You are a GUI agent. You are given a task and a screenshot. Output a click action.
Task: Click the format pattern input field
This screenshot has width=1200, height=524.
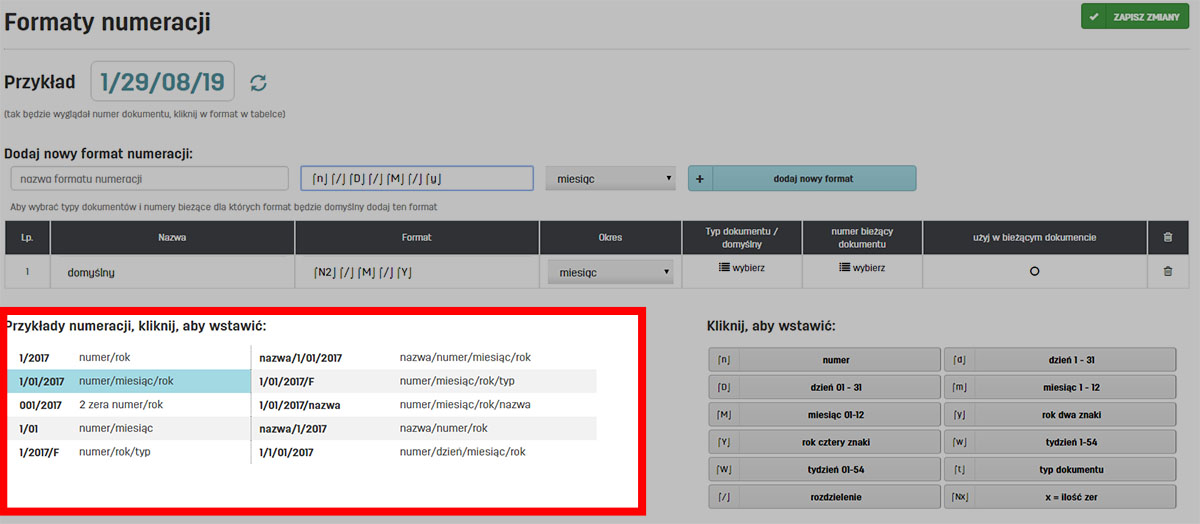point(416,179)
